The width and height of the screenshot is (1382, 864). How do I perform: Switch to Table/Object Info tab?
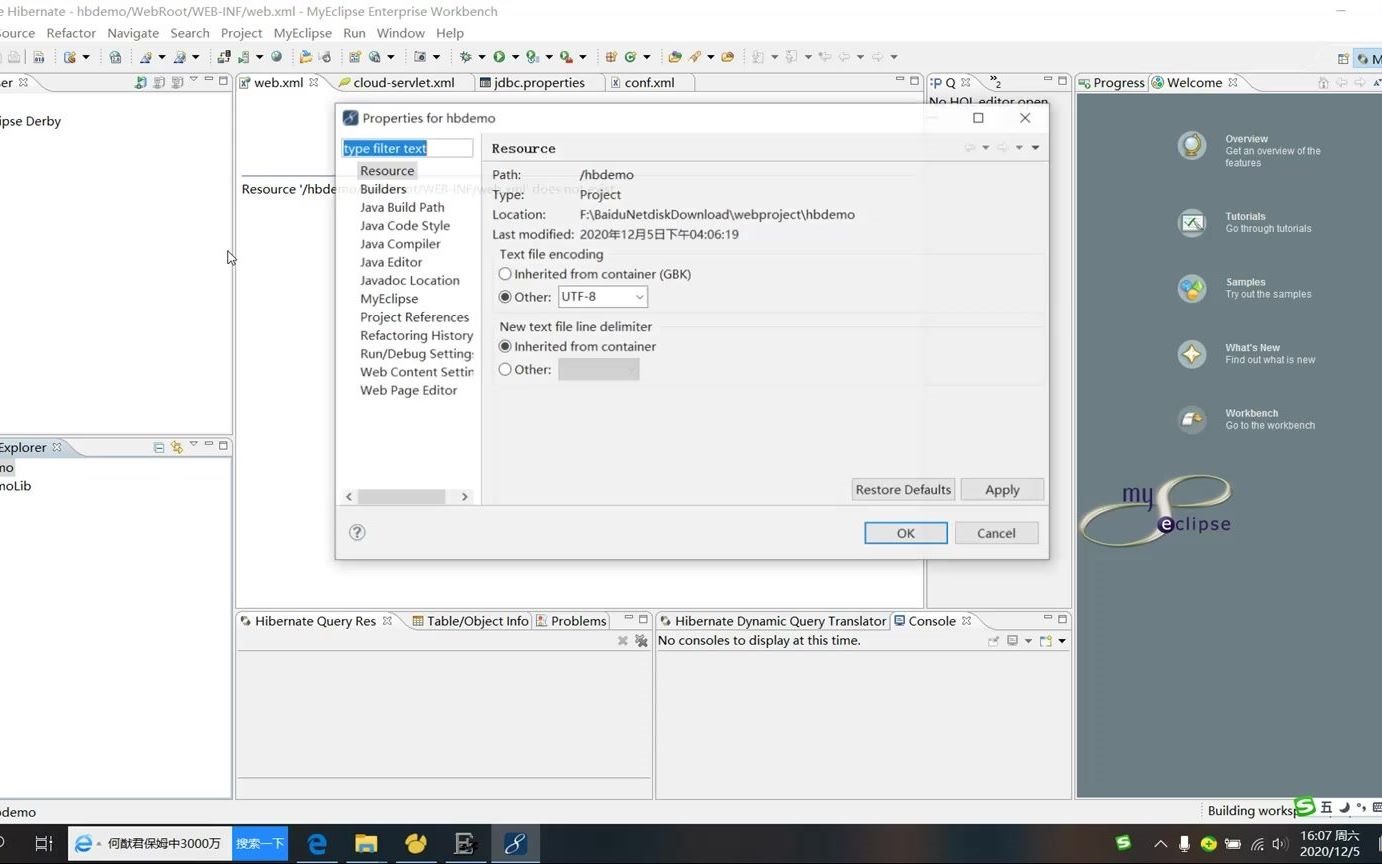coord(470,621)
